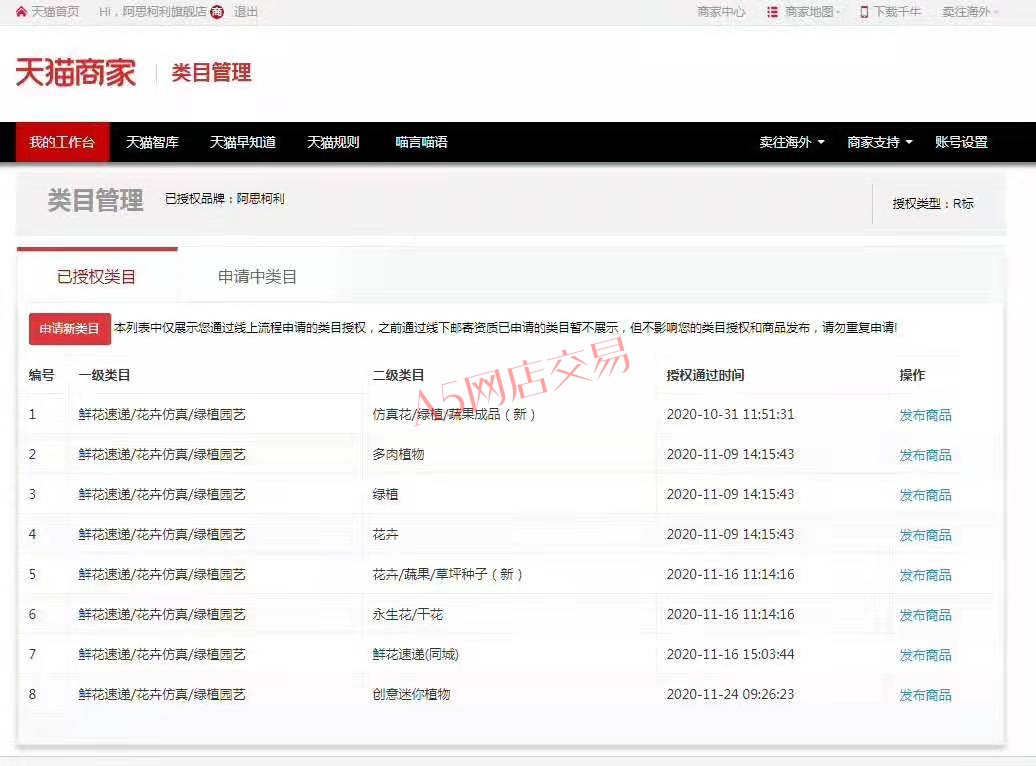Click the timestamp 2020-11-16 15:03:44
This screenshot has width=1036, height=766.
pyautogui.click(x=730, y=654)
